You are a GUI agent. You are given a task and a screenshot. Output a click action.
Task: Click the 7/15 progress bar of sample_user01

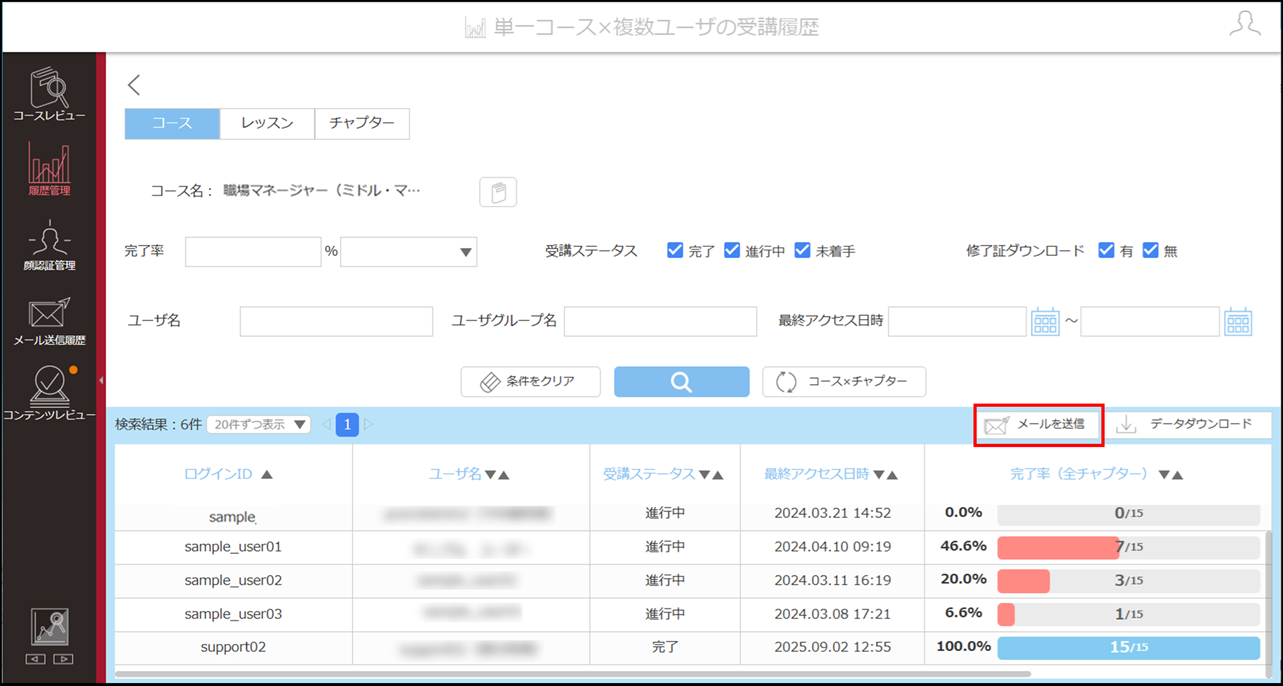1129,547
